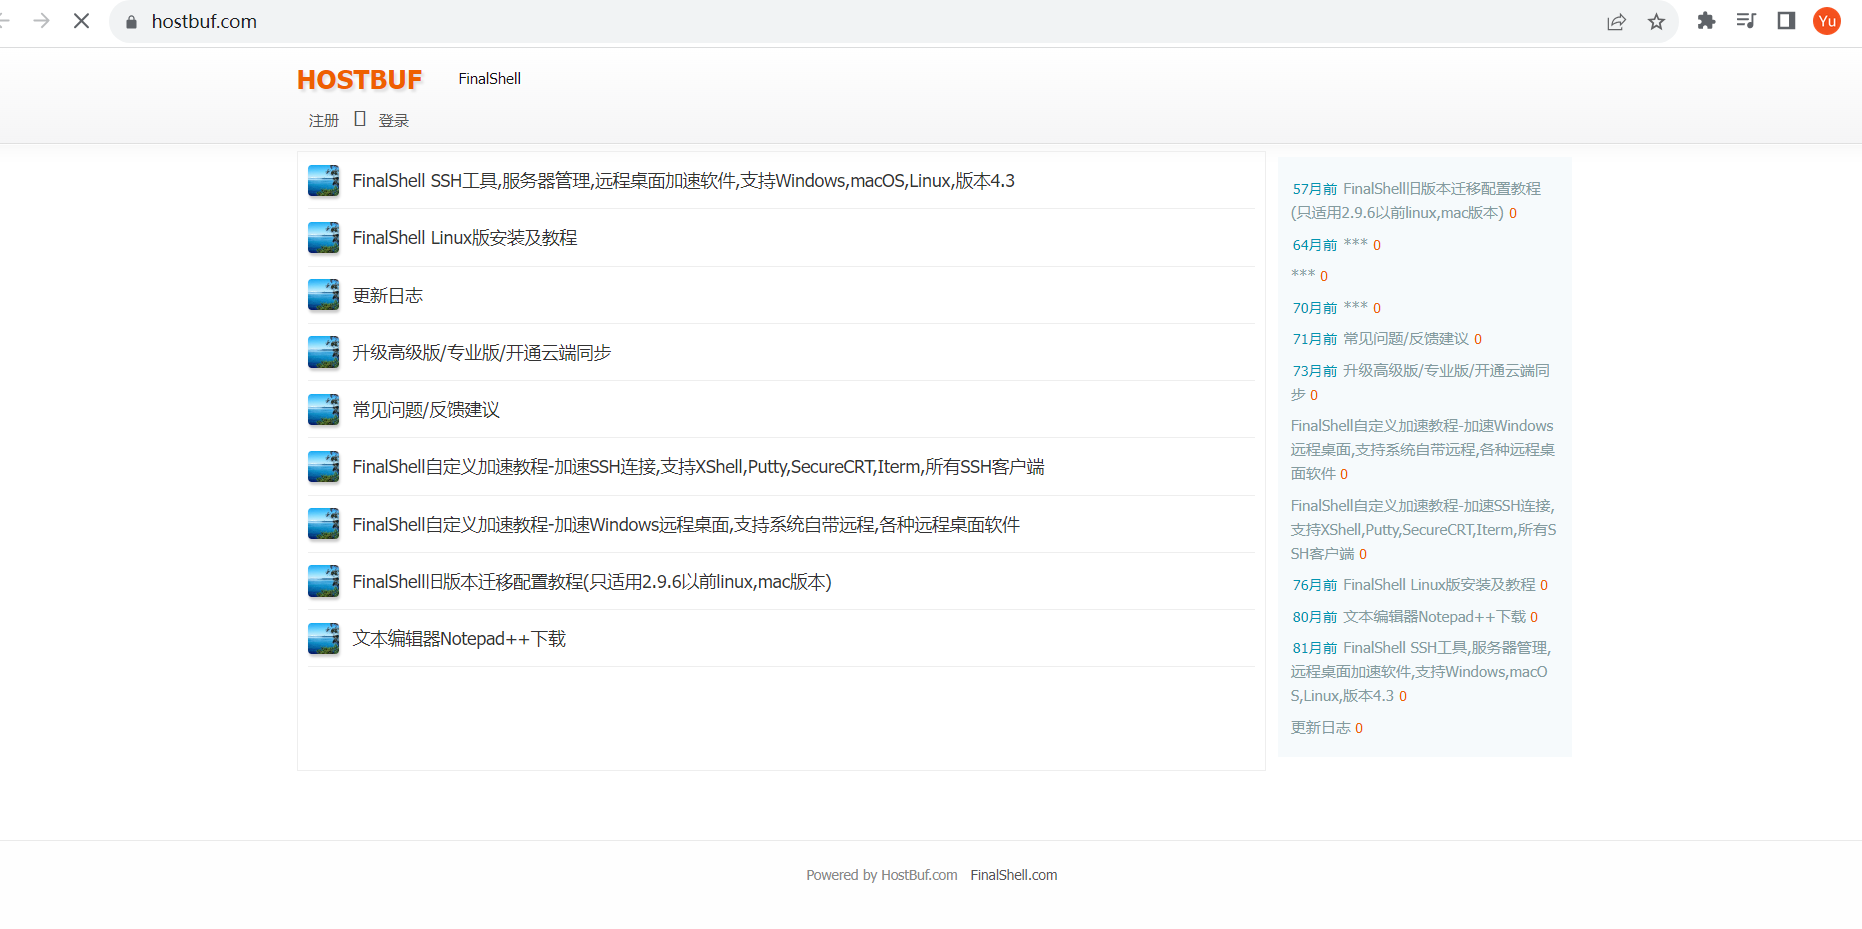Screen dimensions: 1862x929
Task: Bookmark this page with the star icon
Action: 1656,21
